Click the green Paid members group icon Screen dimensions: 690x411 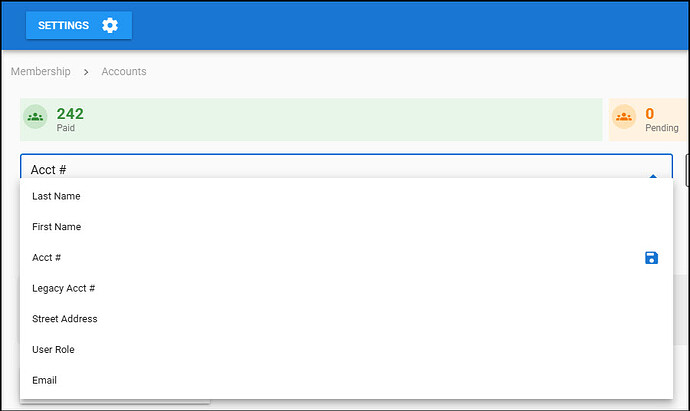36,117
